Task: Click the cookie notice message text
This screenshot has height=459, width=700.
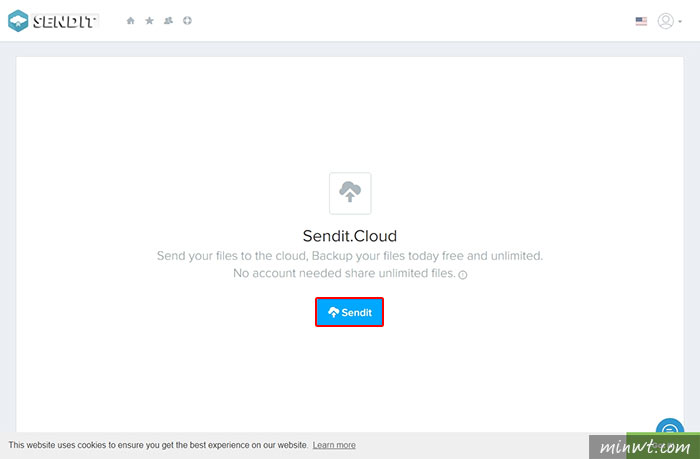Action: point(158,445)
